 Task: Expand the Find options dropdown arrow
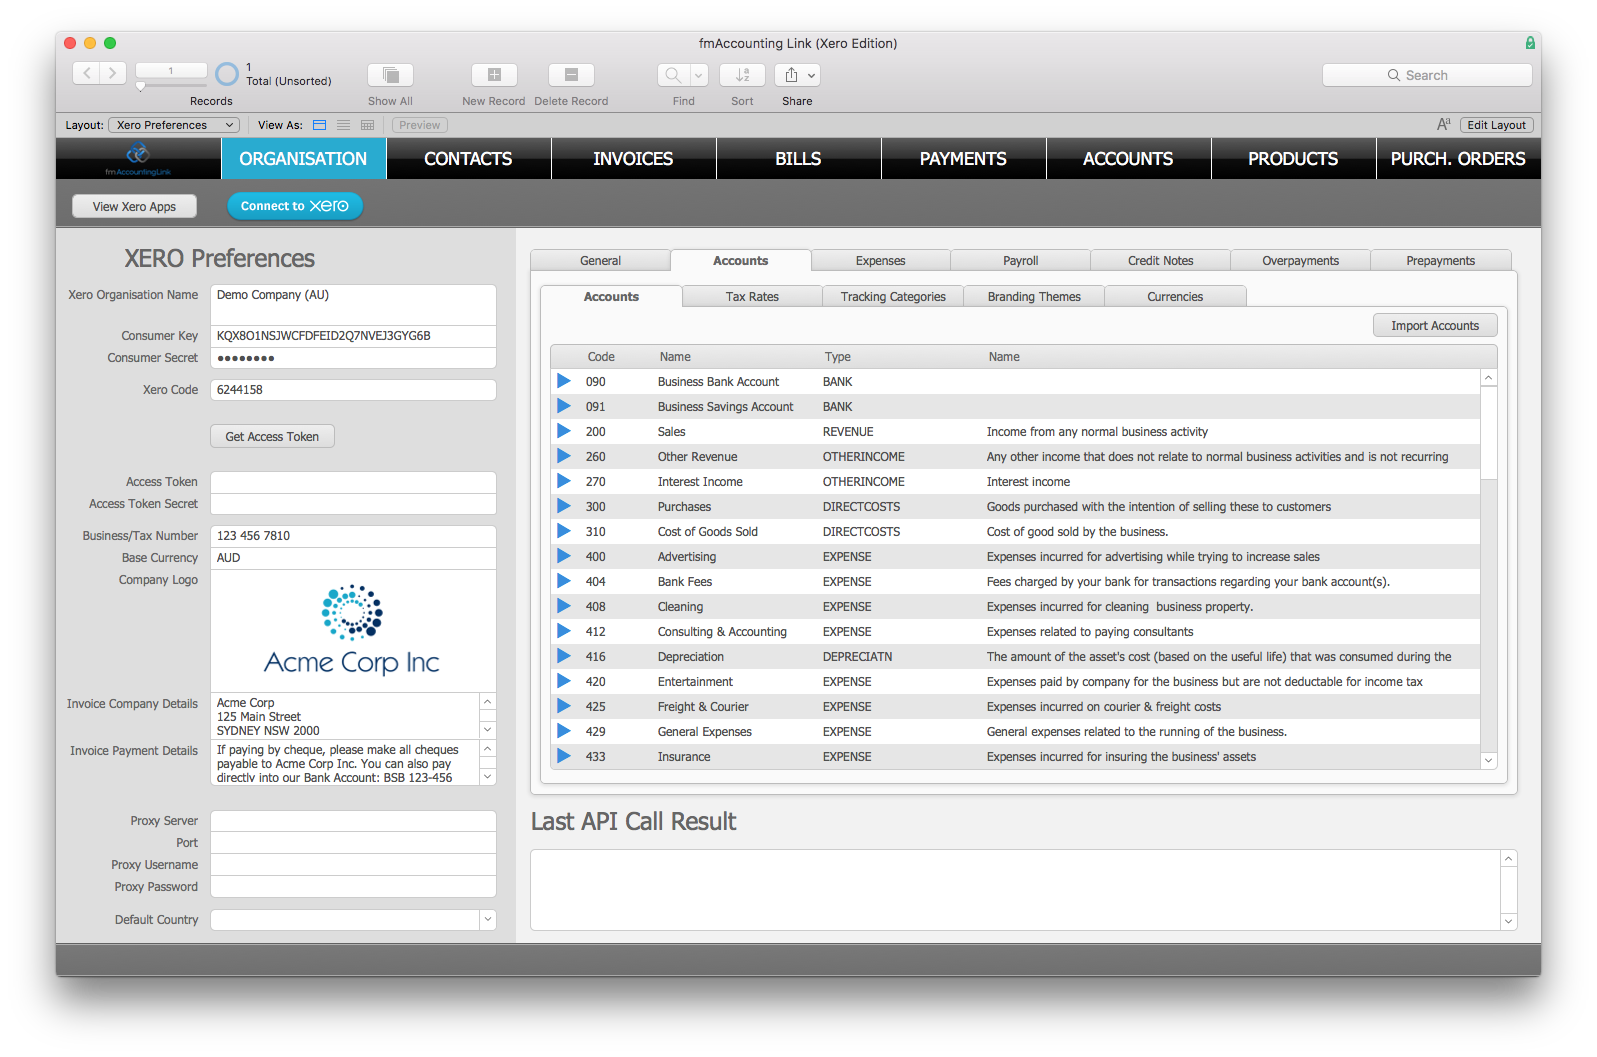[x=698, y=75]
